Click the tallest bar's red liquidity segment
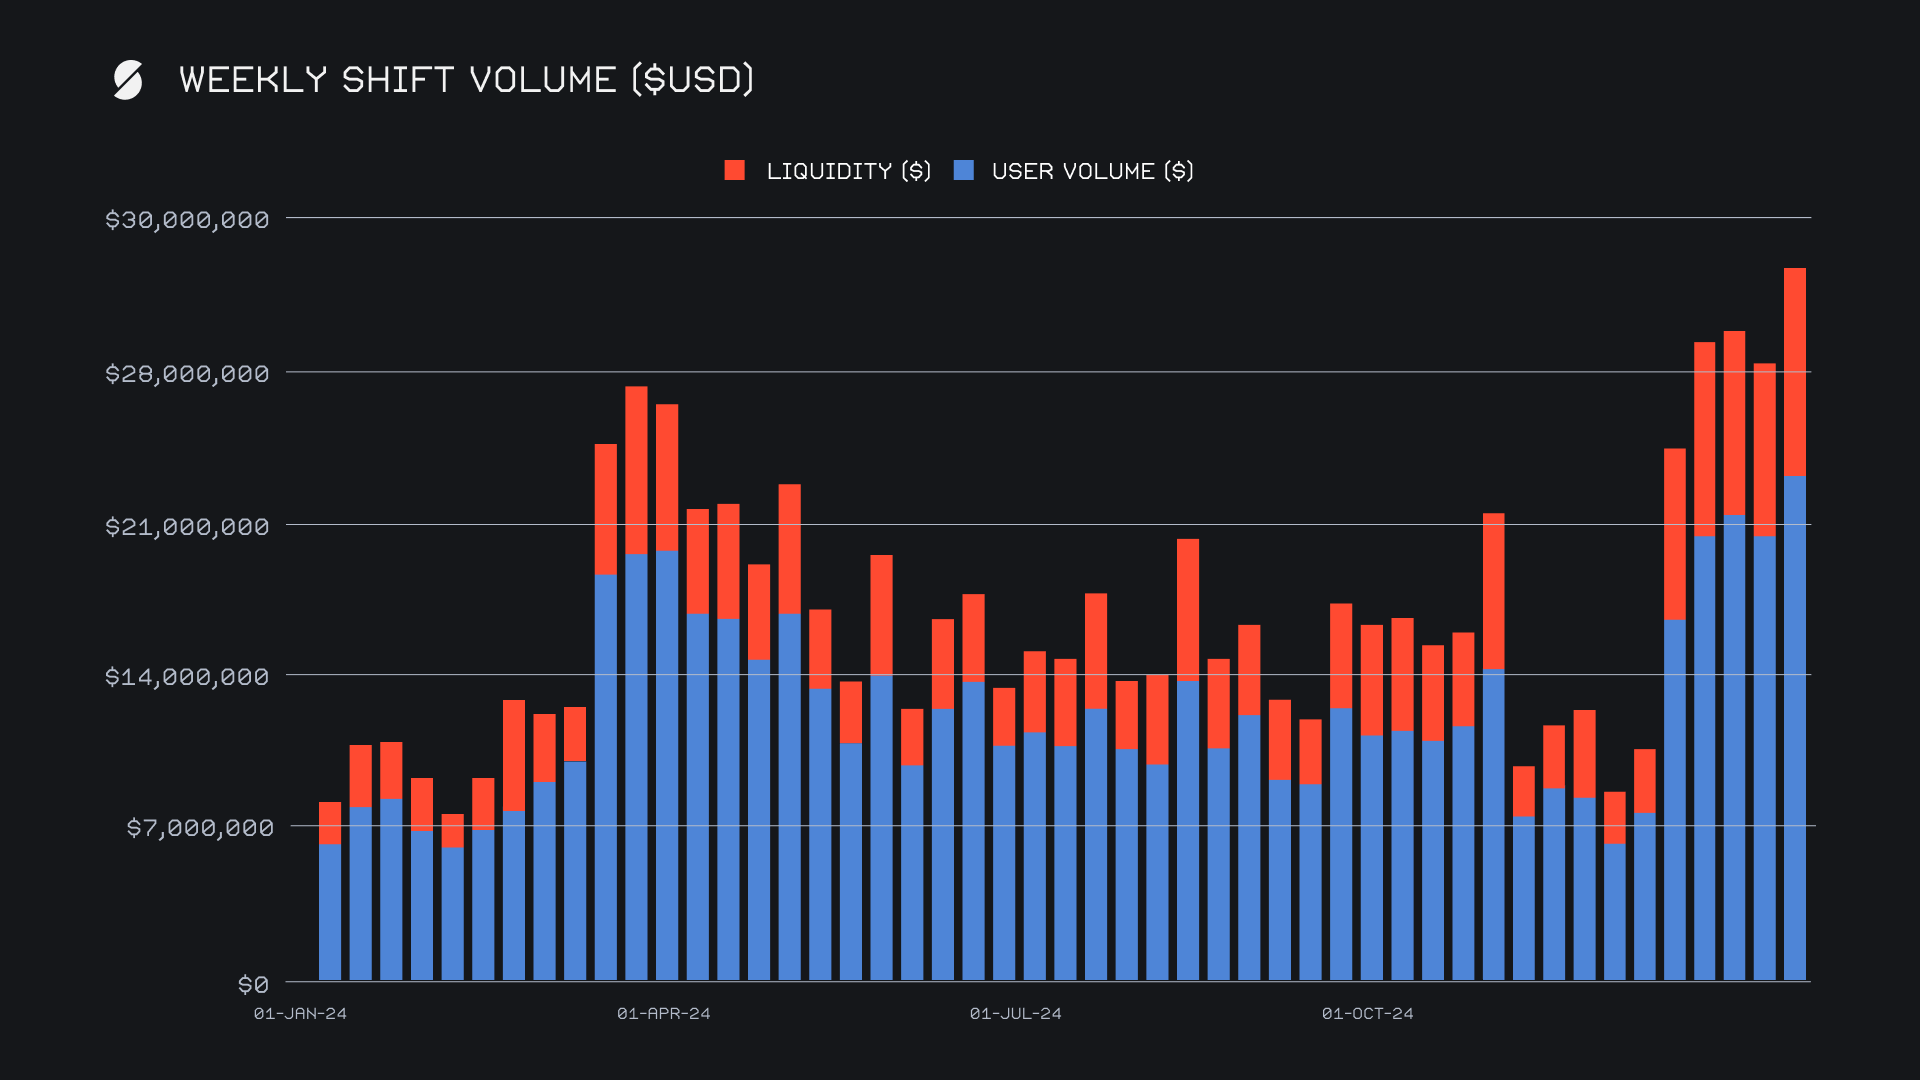The image size is (1920, 1080). tap(1794, 370)
